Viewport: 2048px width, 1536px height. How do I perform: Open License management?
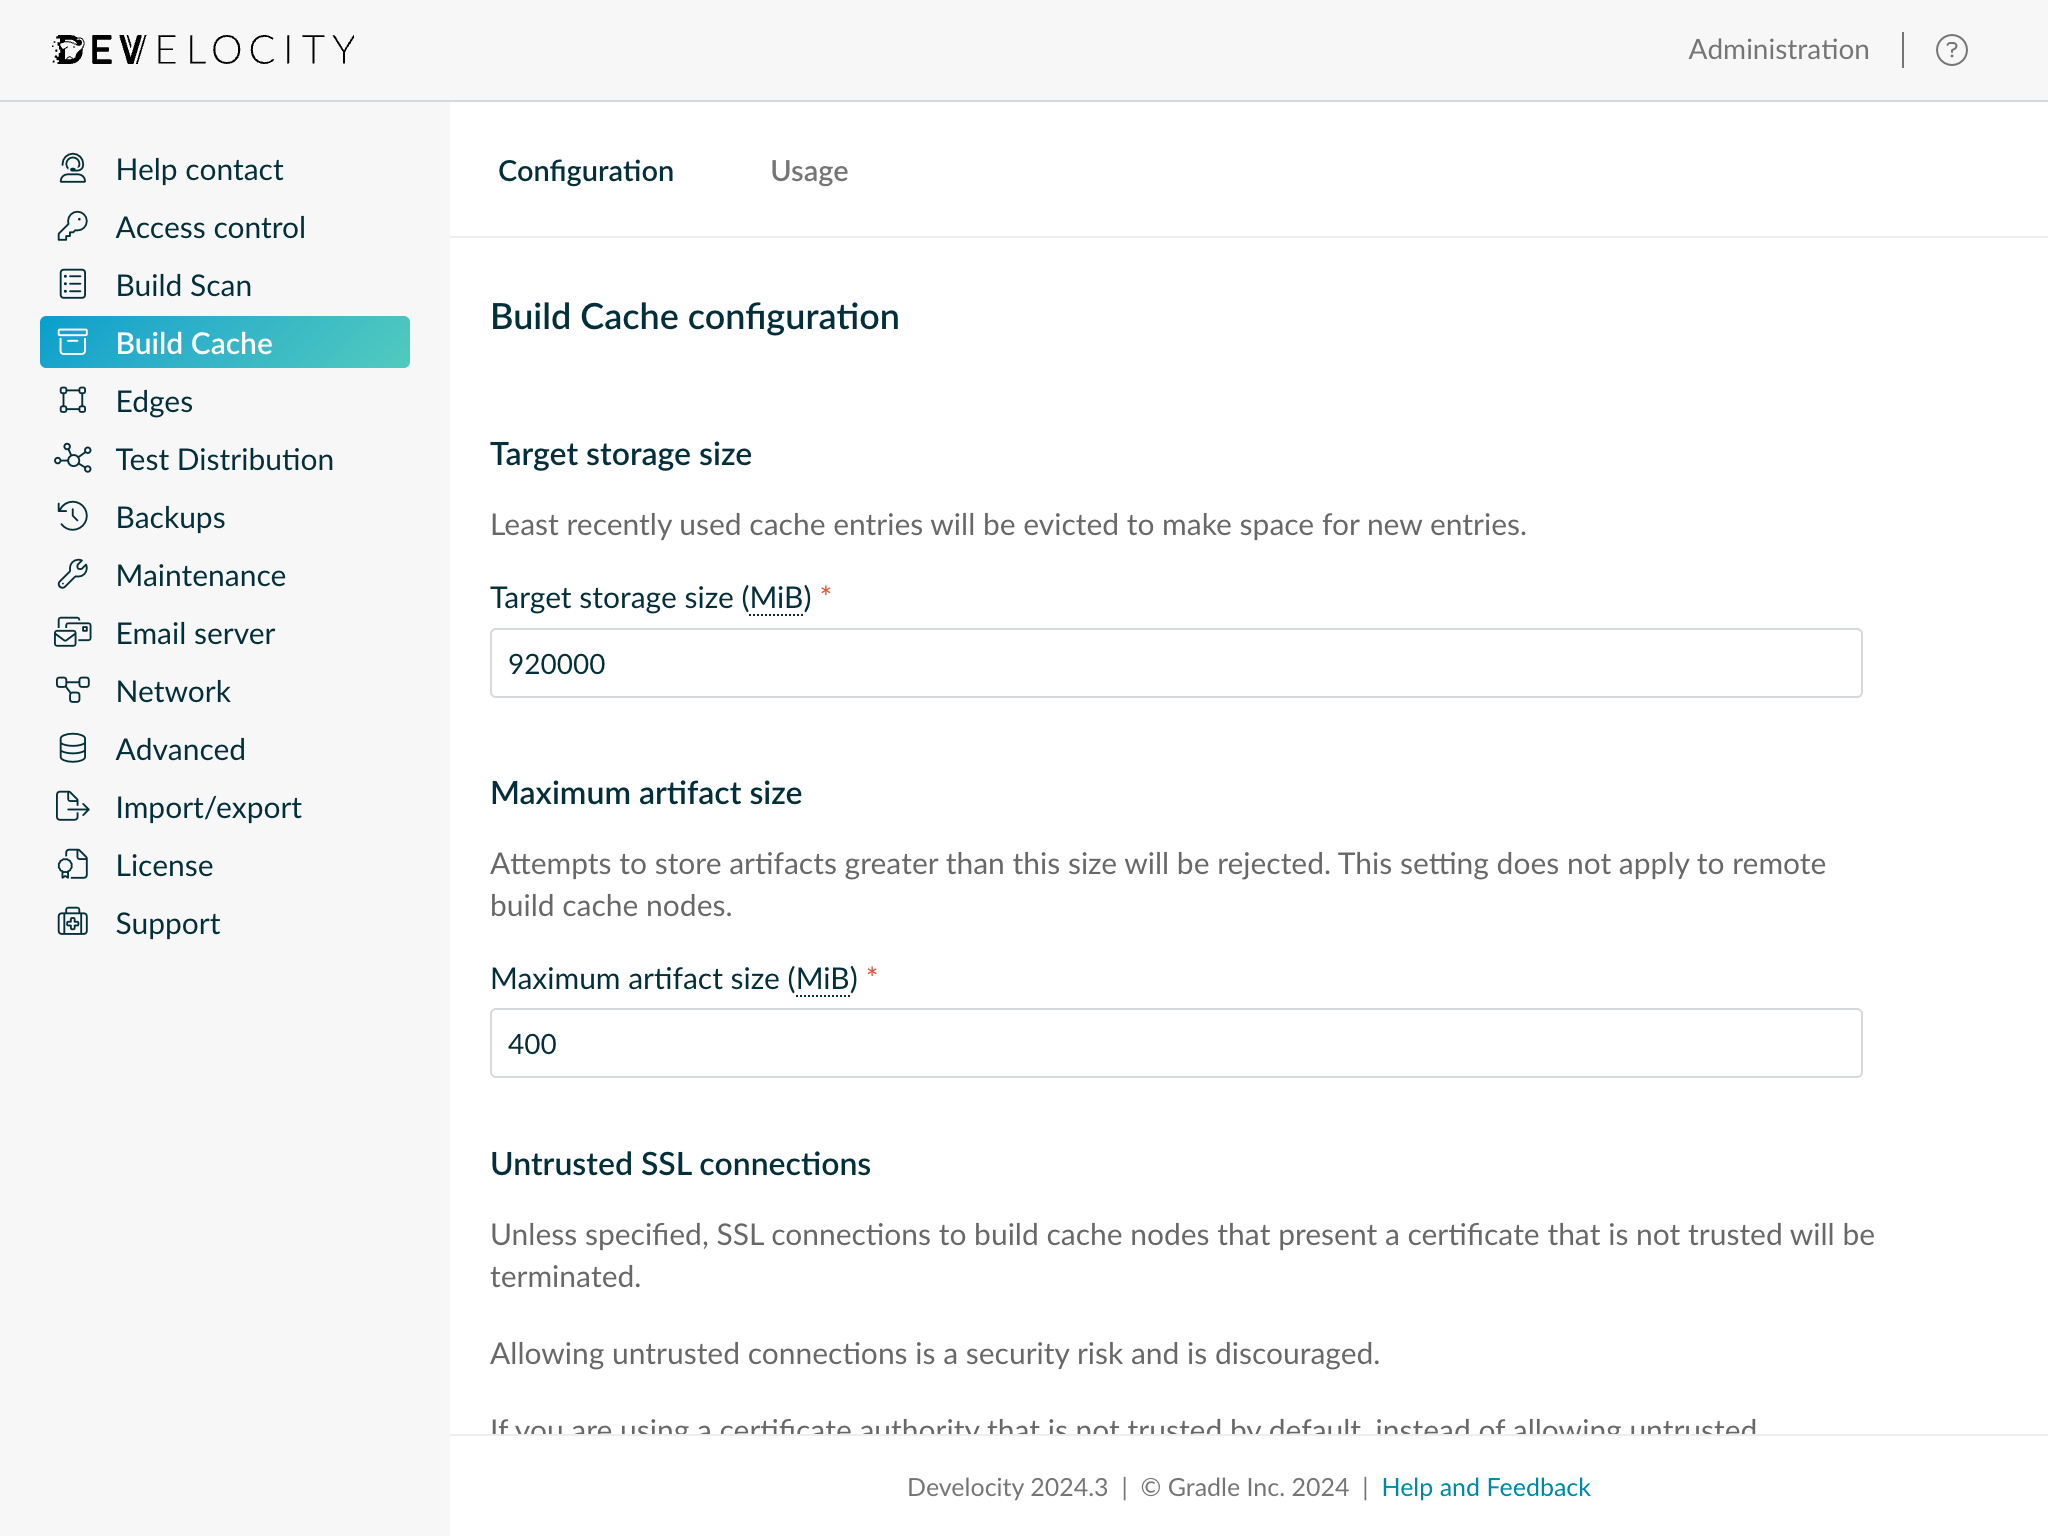click(164, 865)
